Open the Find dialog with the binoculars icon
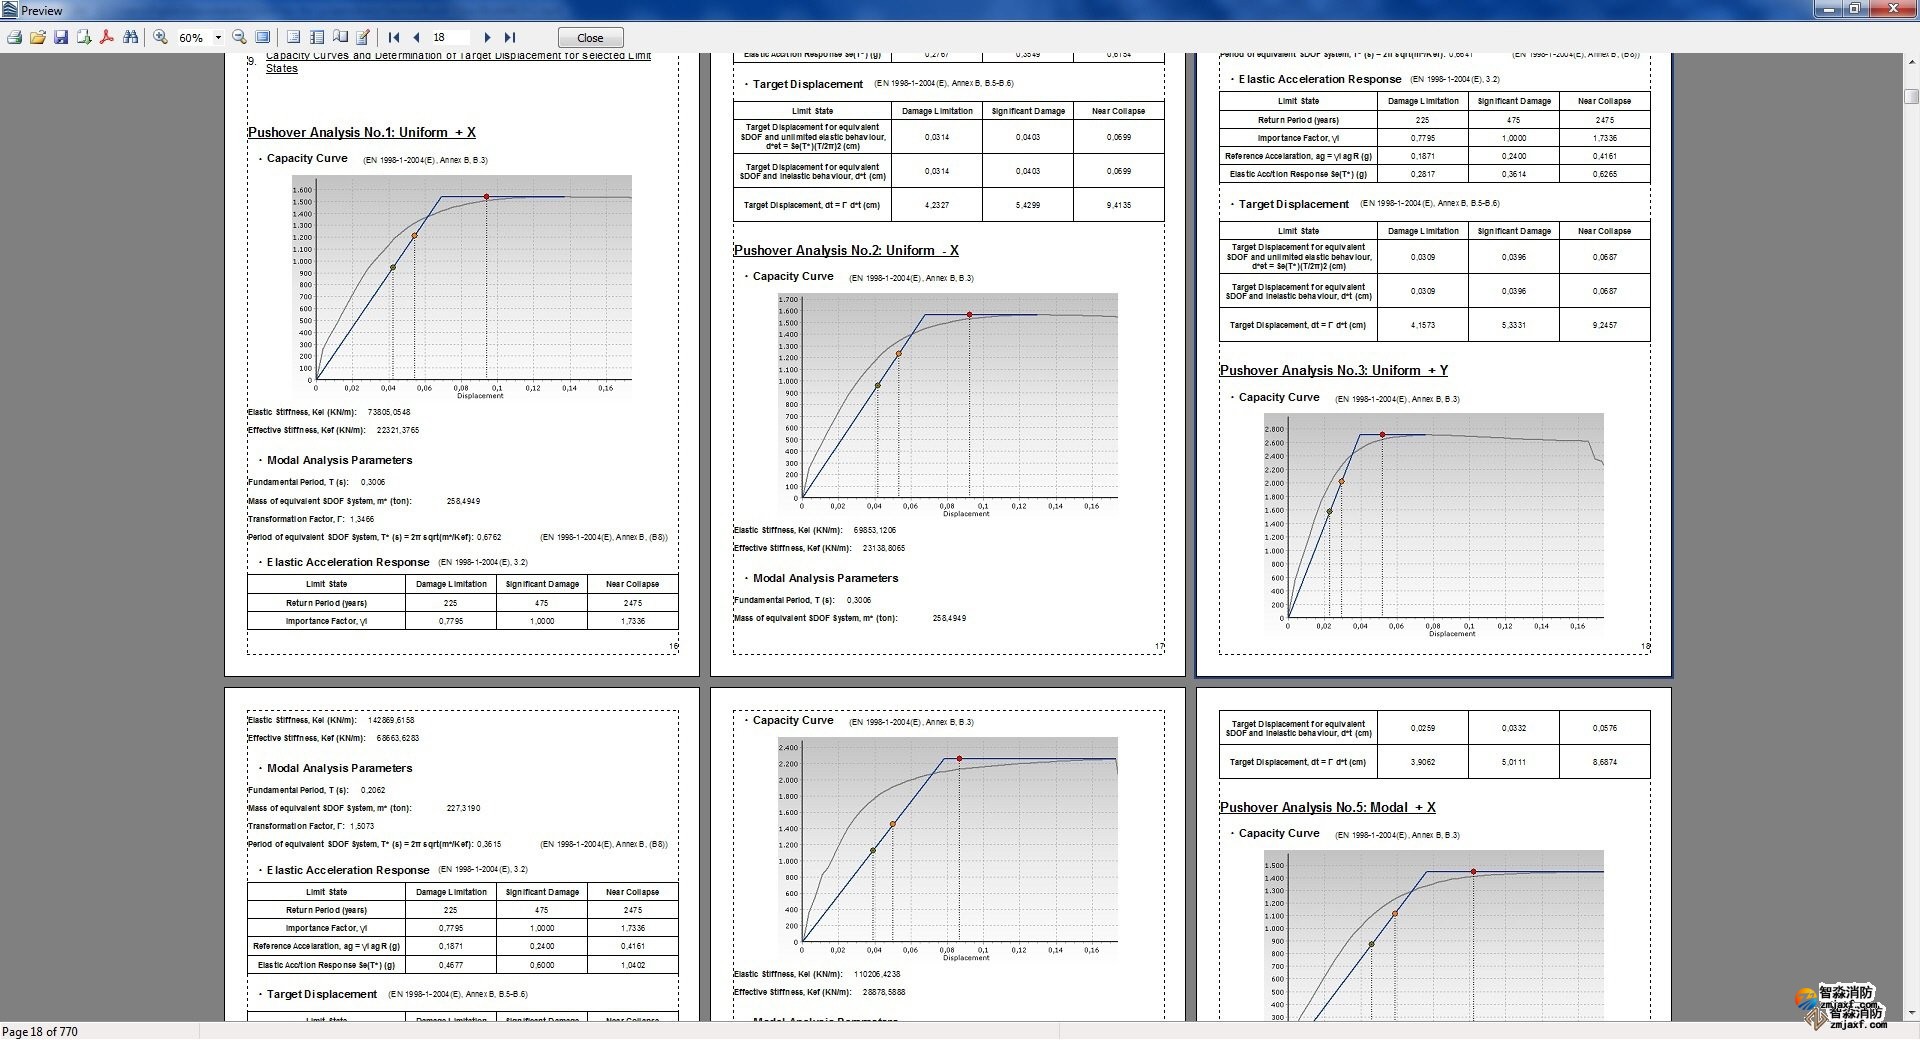 coord(131,37)
